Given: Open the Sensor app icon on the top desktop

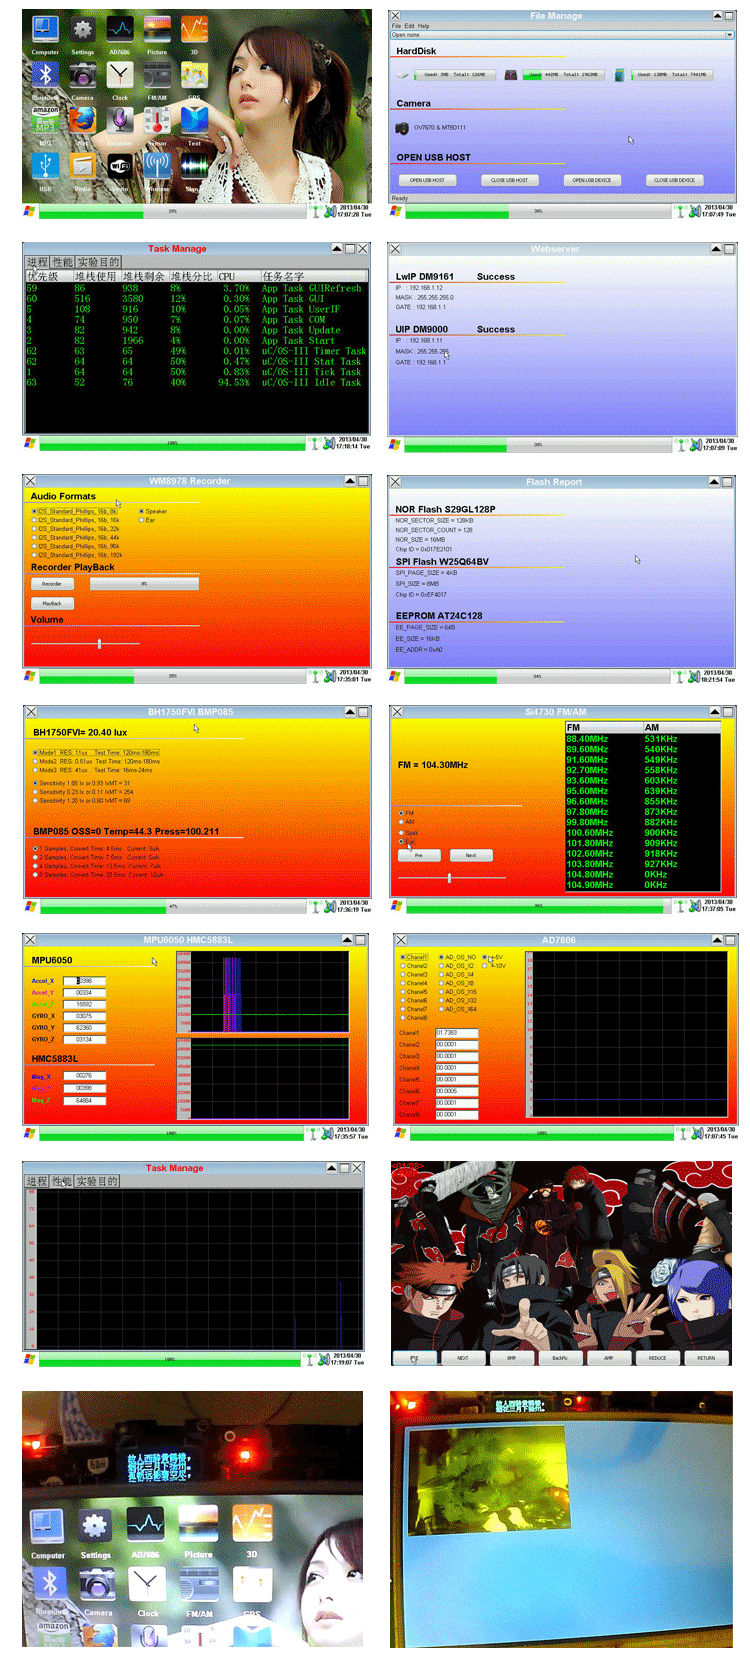Looking at the screenshot, I should [157, 120].
